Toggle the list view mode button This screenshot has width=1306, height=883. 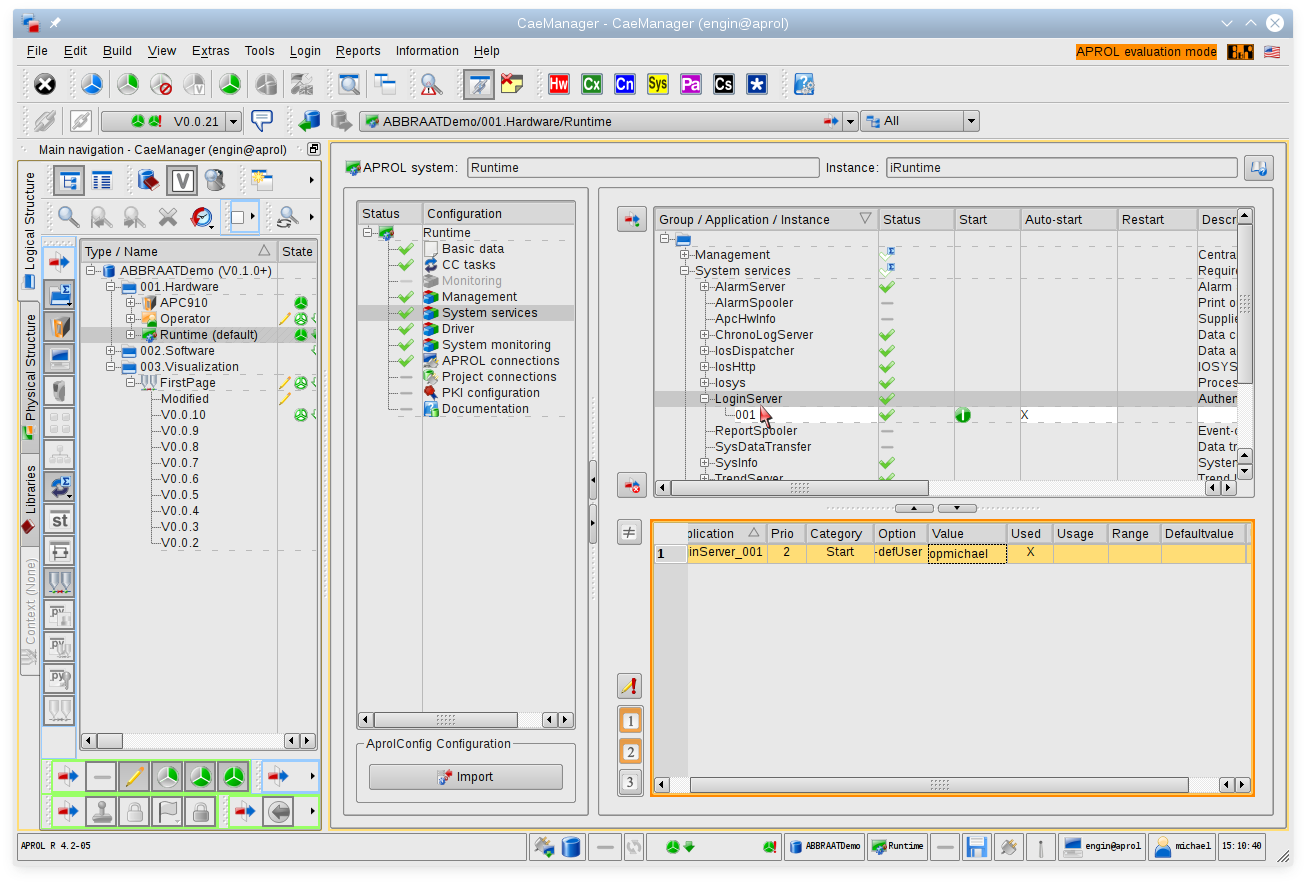101,181
